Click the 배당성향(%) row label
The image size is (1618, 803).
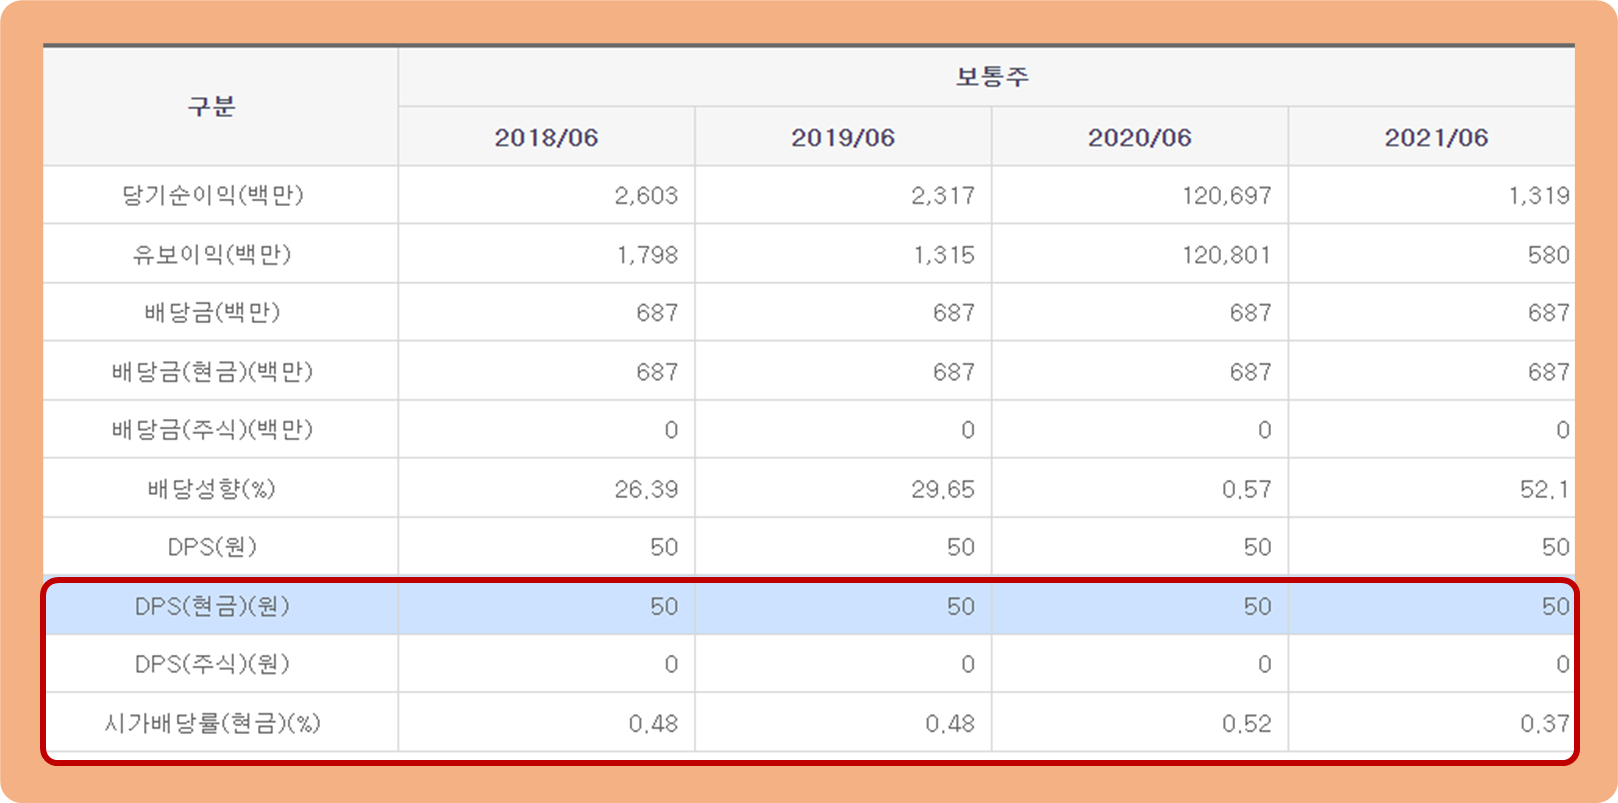(x=212, y=488)
